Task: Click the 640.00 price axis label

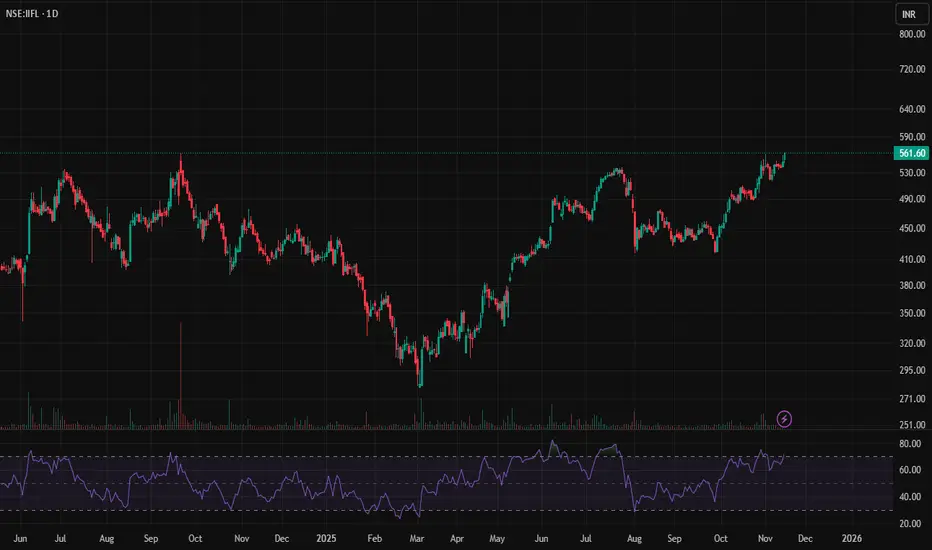Action: tap(910, 108)
